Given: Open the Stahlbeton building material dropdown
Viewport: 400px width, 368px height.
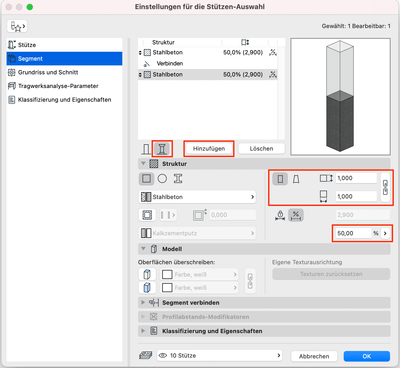Looking at the screenshot, I should point(197,197).
